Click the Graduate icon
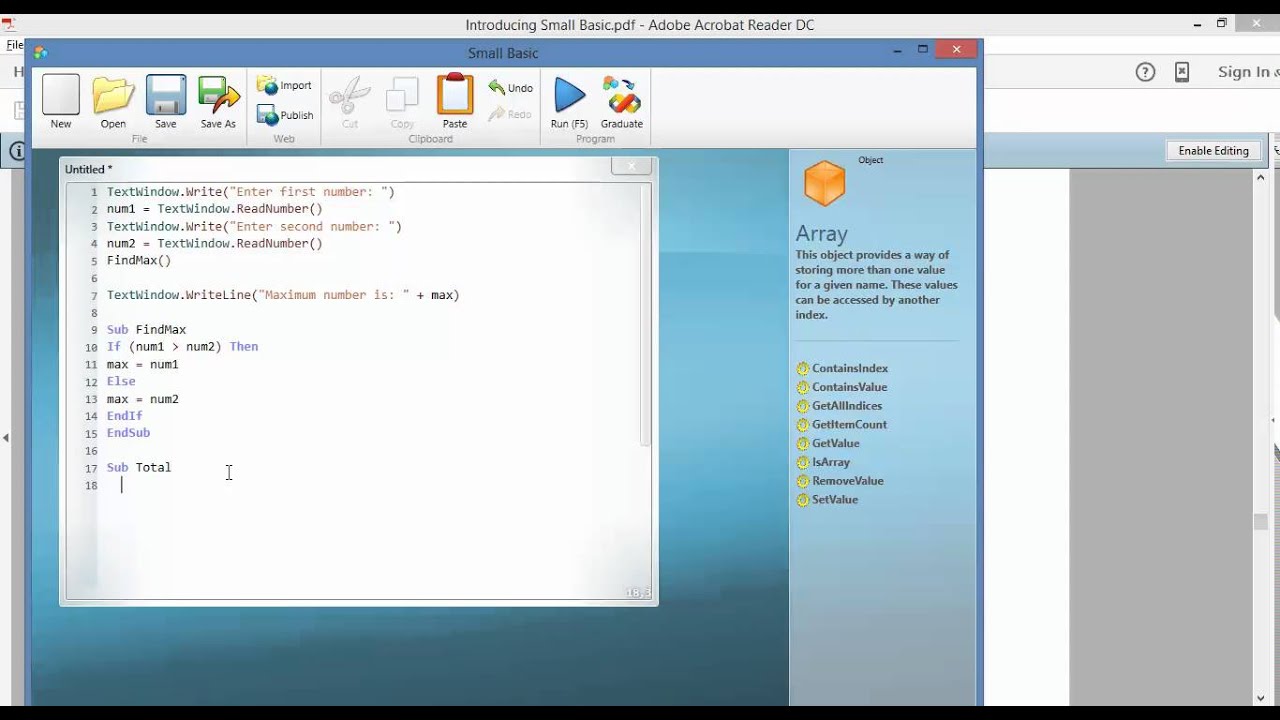The width and height of the screenshot is (1280, 720). [x=622, y=101]
